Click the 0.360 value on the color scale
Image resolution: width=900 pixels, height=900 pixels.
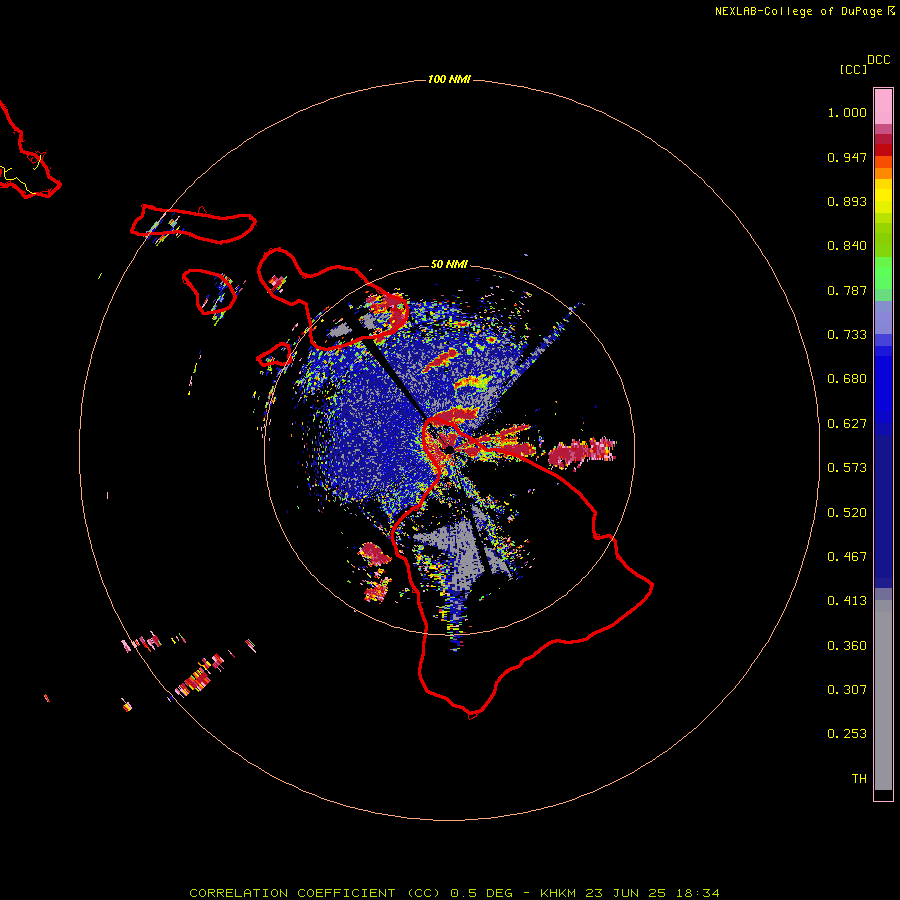tap(847, 646)
